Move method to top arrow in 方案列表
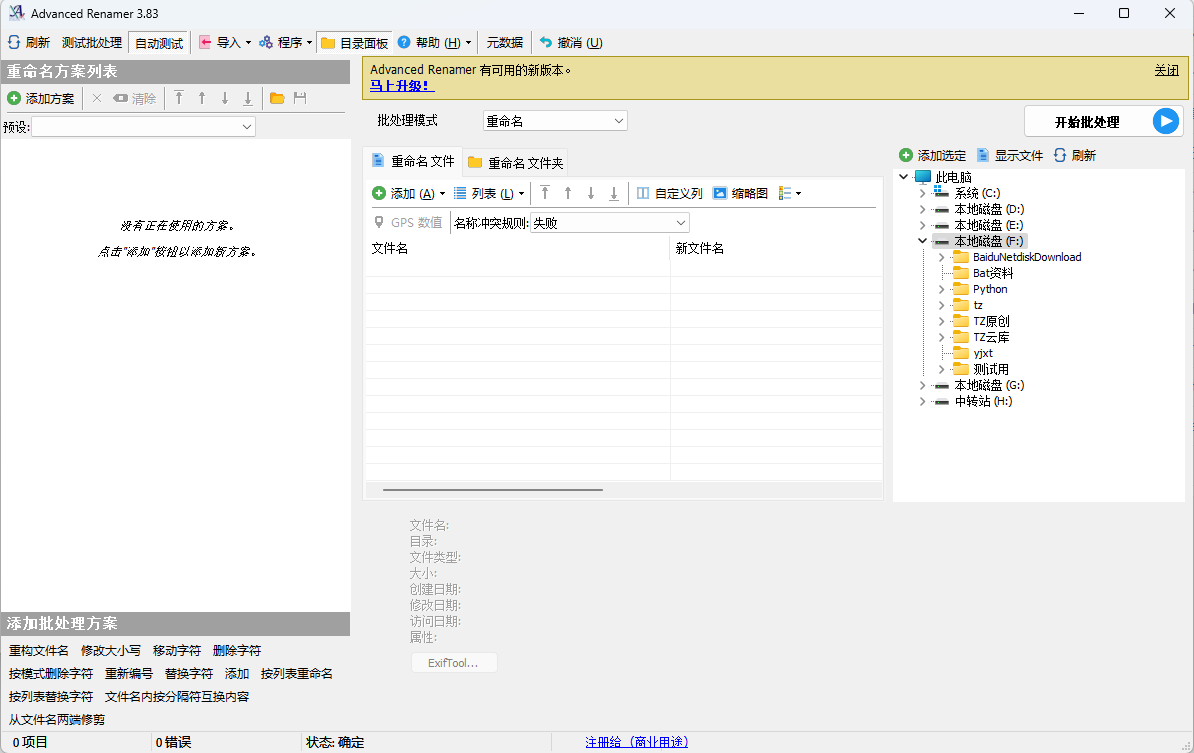 click(x=179, y=98)
